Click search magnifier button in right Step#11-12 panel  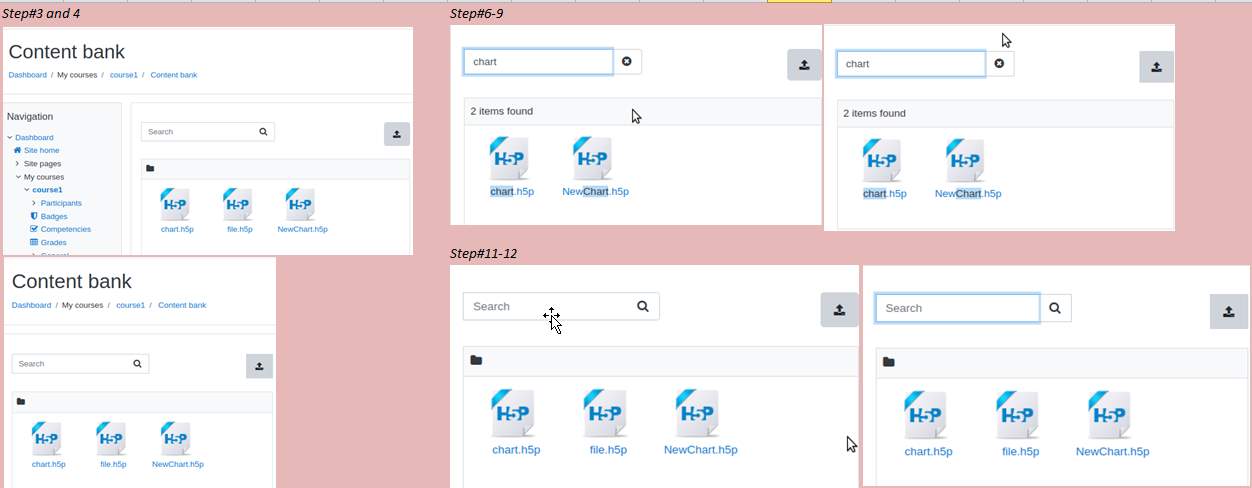(x=1055, y=308)
